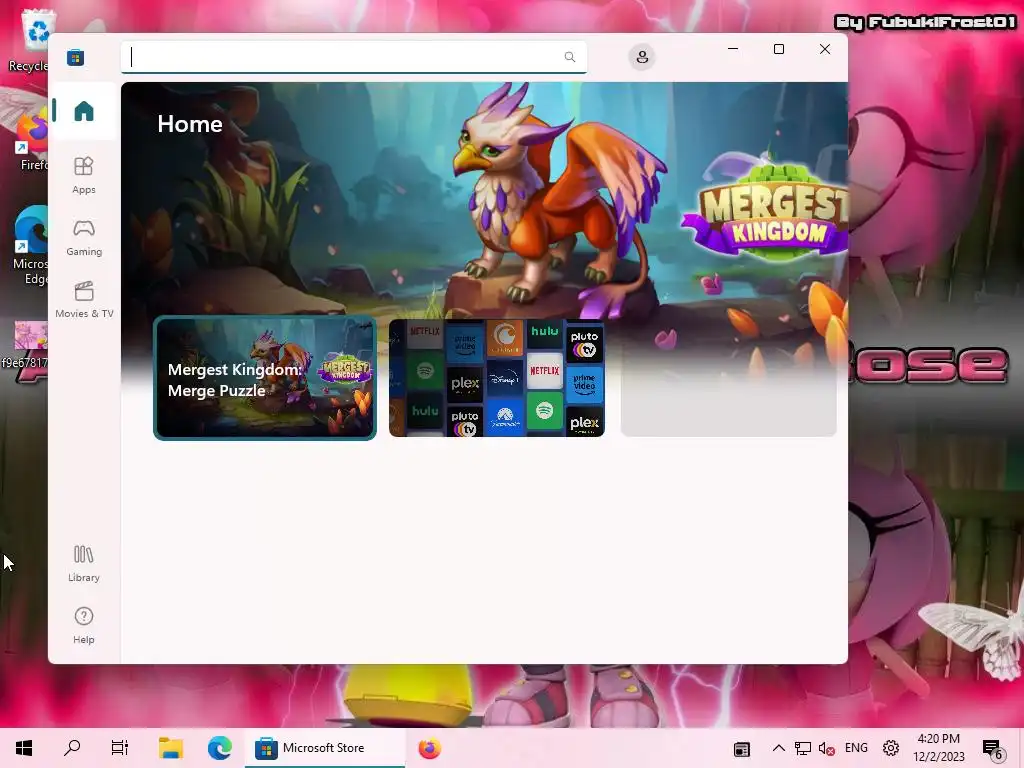This screenshot has height=768, width=1024.
Task: Switch ENG input language indicator
Action: (x=856, y=748)
